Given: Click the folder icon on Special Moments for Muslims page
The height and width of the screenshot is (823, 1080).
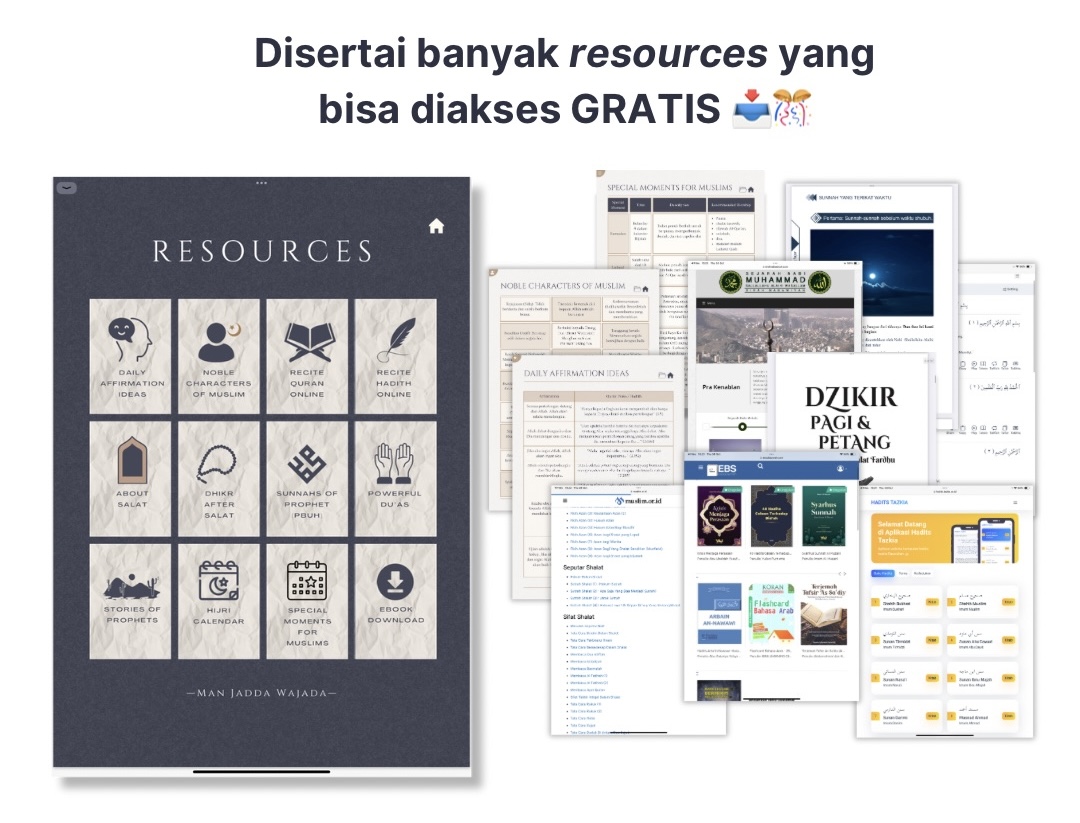Looking at the screenshot, I should [x=742, y=189].
